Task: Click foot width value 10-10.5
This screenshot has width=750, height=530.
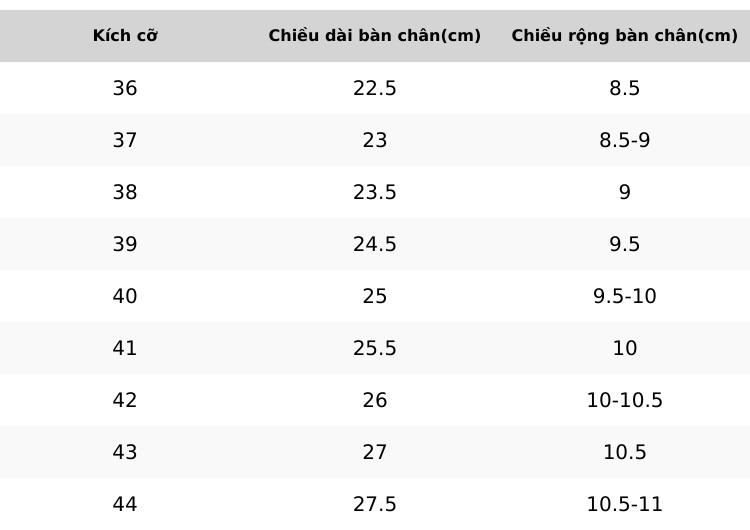Action: tap(625, 400)
